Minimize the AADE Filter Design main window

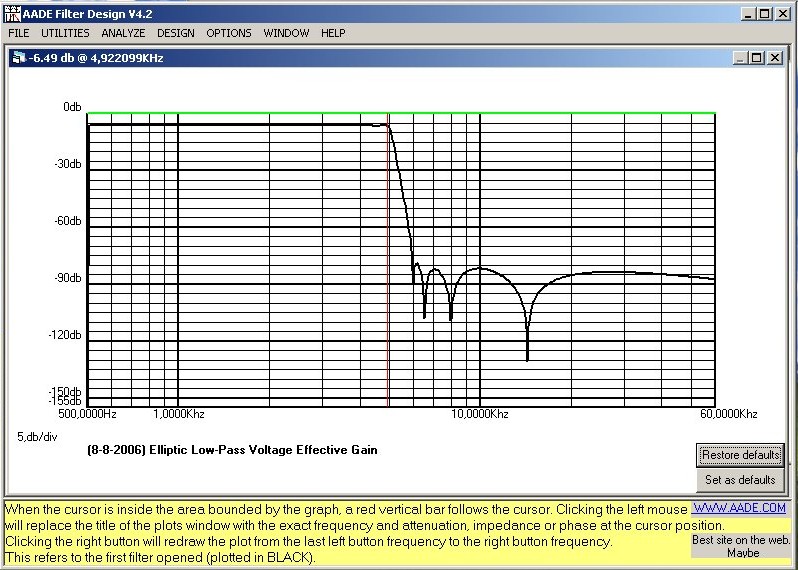click(x=748, y=13)
